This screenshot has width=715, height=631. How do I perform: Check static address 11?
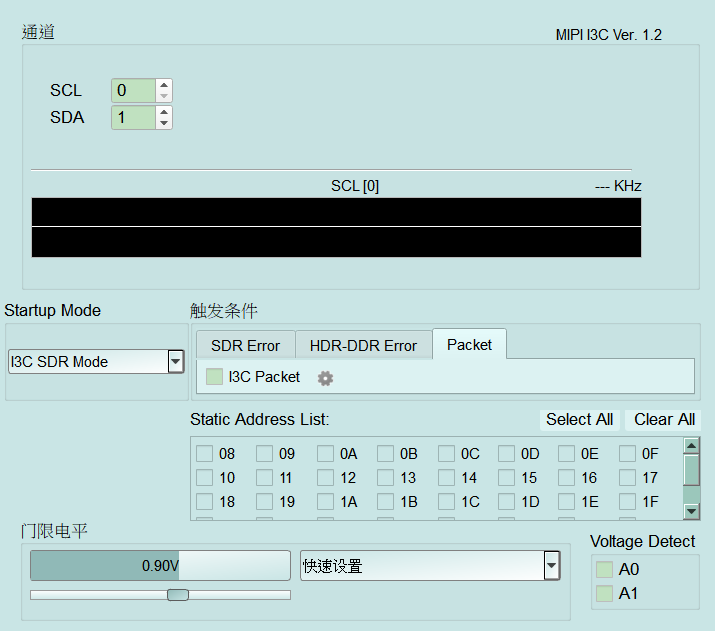(264, 478)
